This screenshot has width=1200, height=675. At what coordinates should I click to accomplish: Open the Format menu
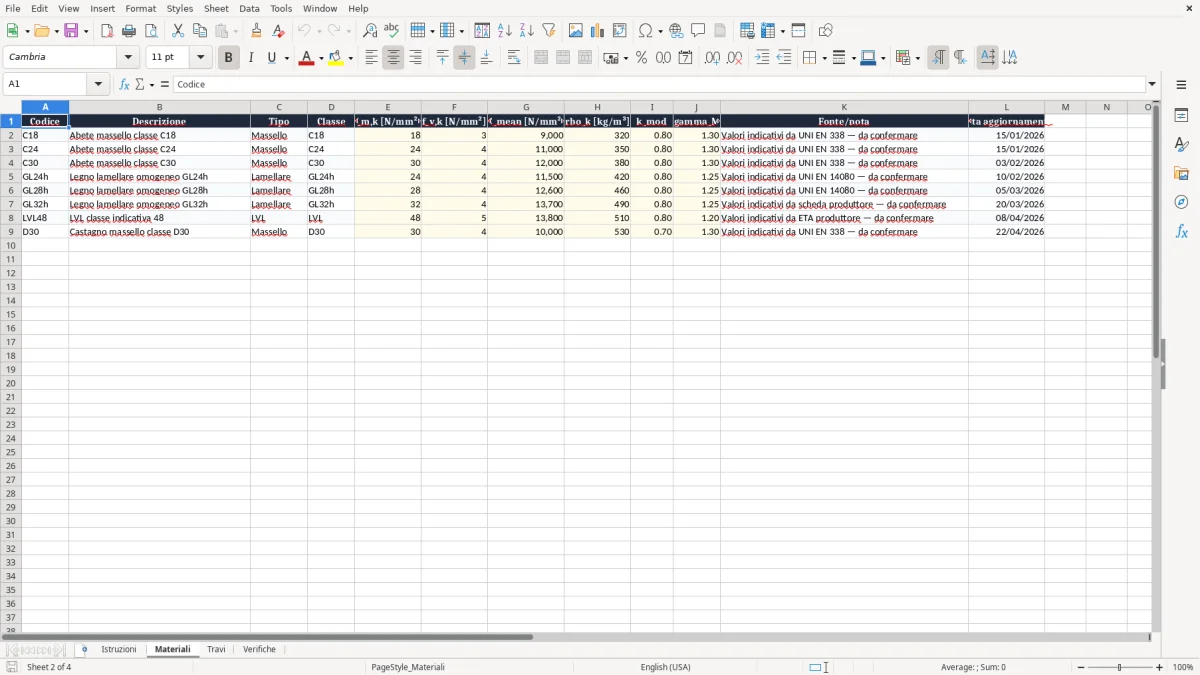[x=141, y=8]
